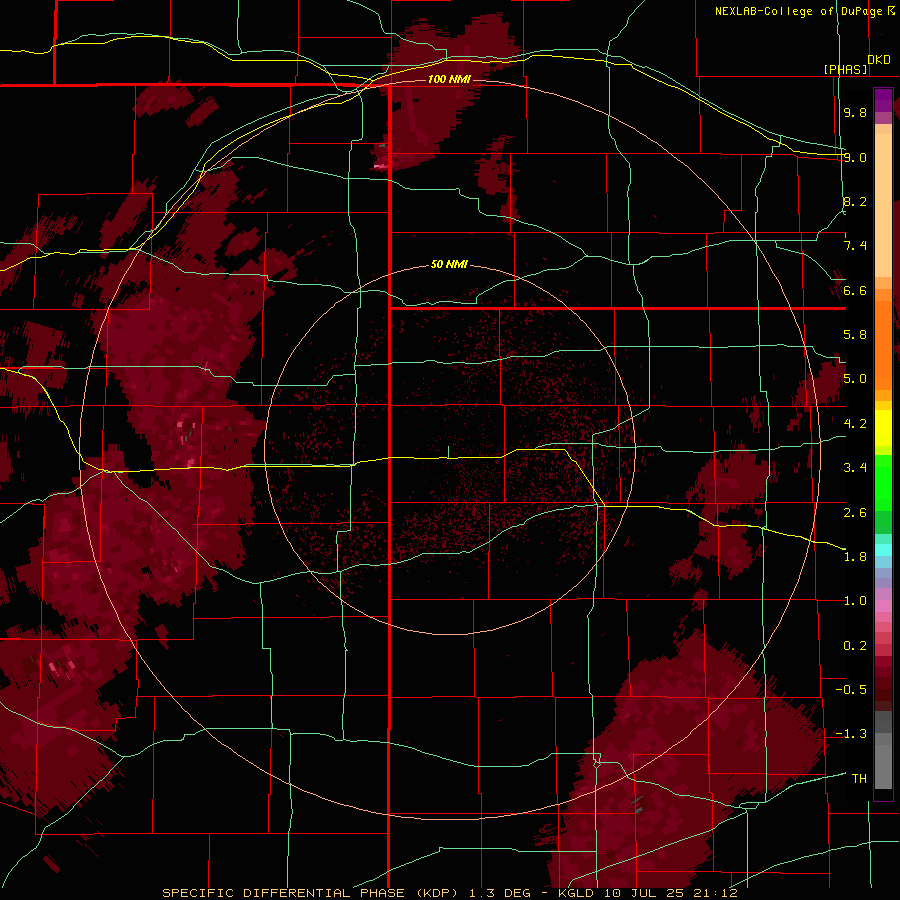
Task: Click the bright green segment of the color bar
Action: (883, 482)
